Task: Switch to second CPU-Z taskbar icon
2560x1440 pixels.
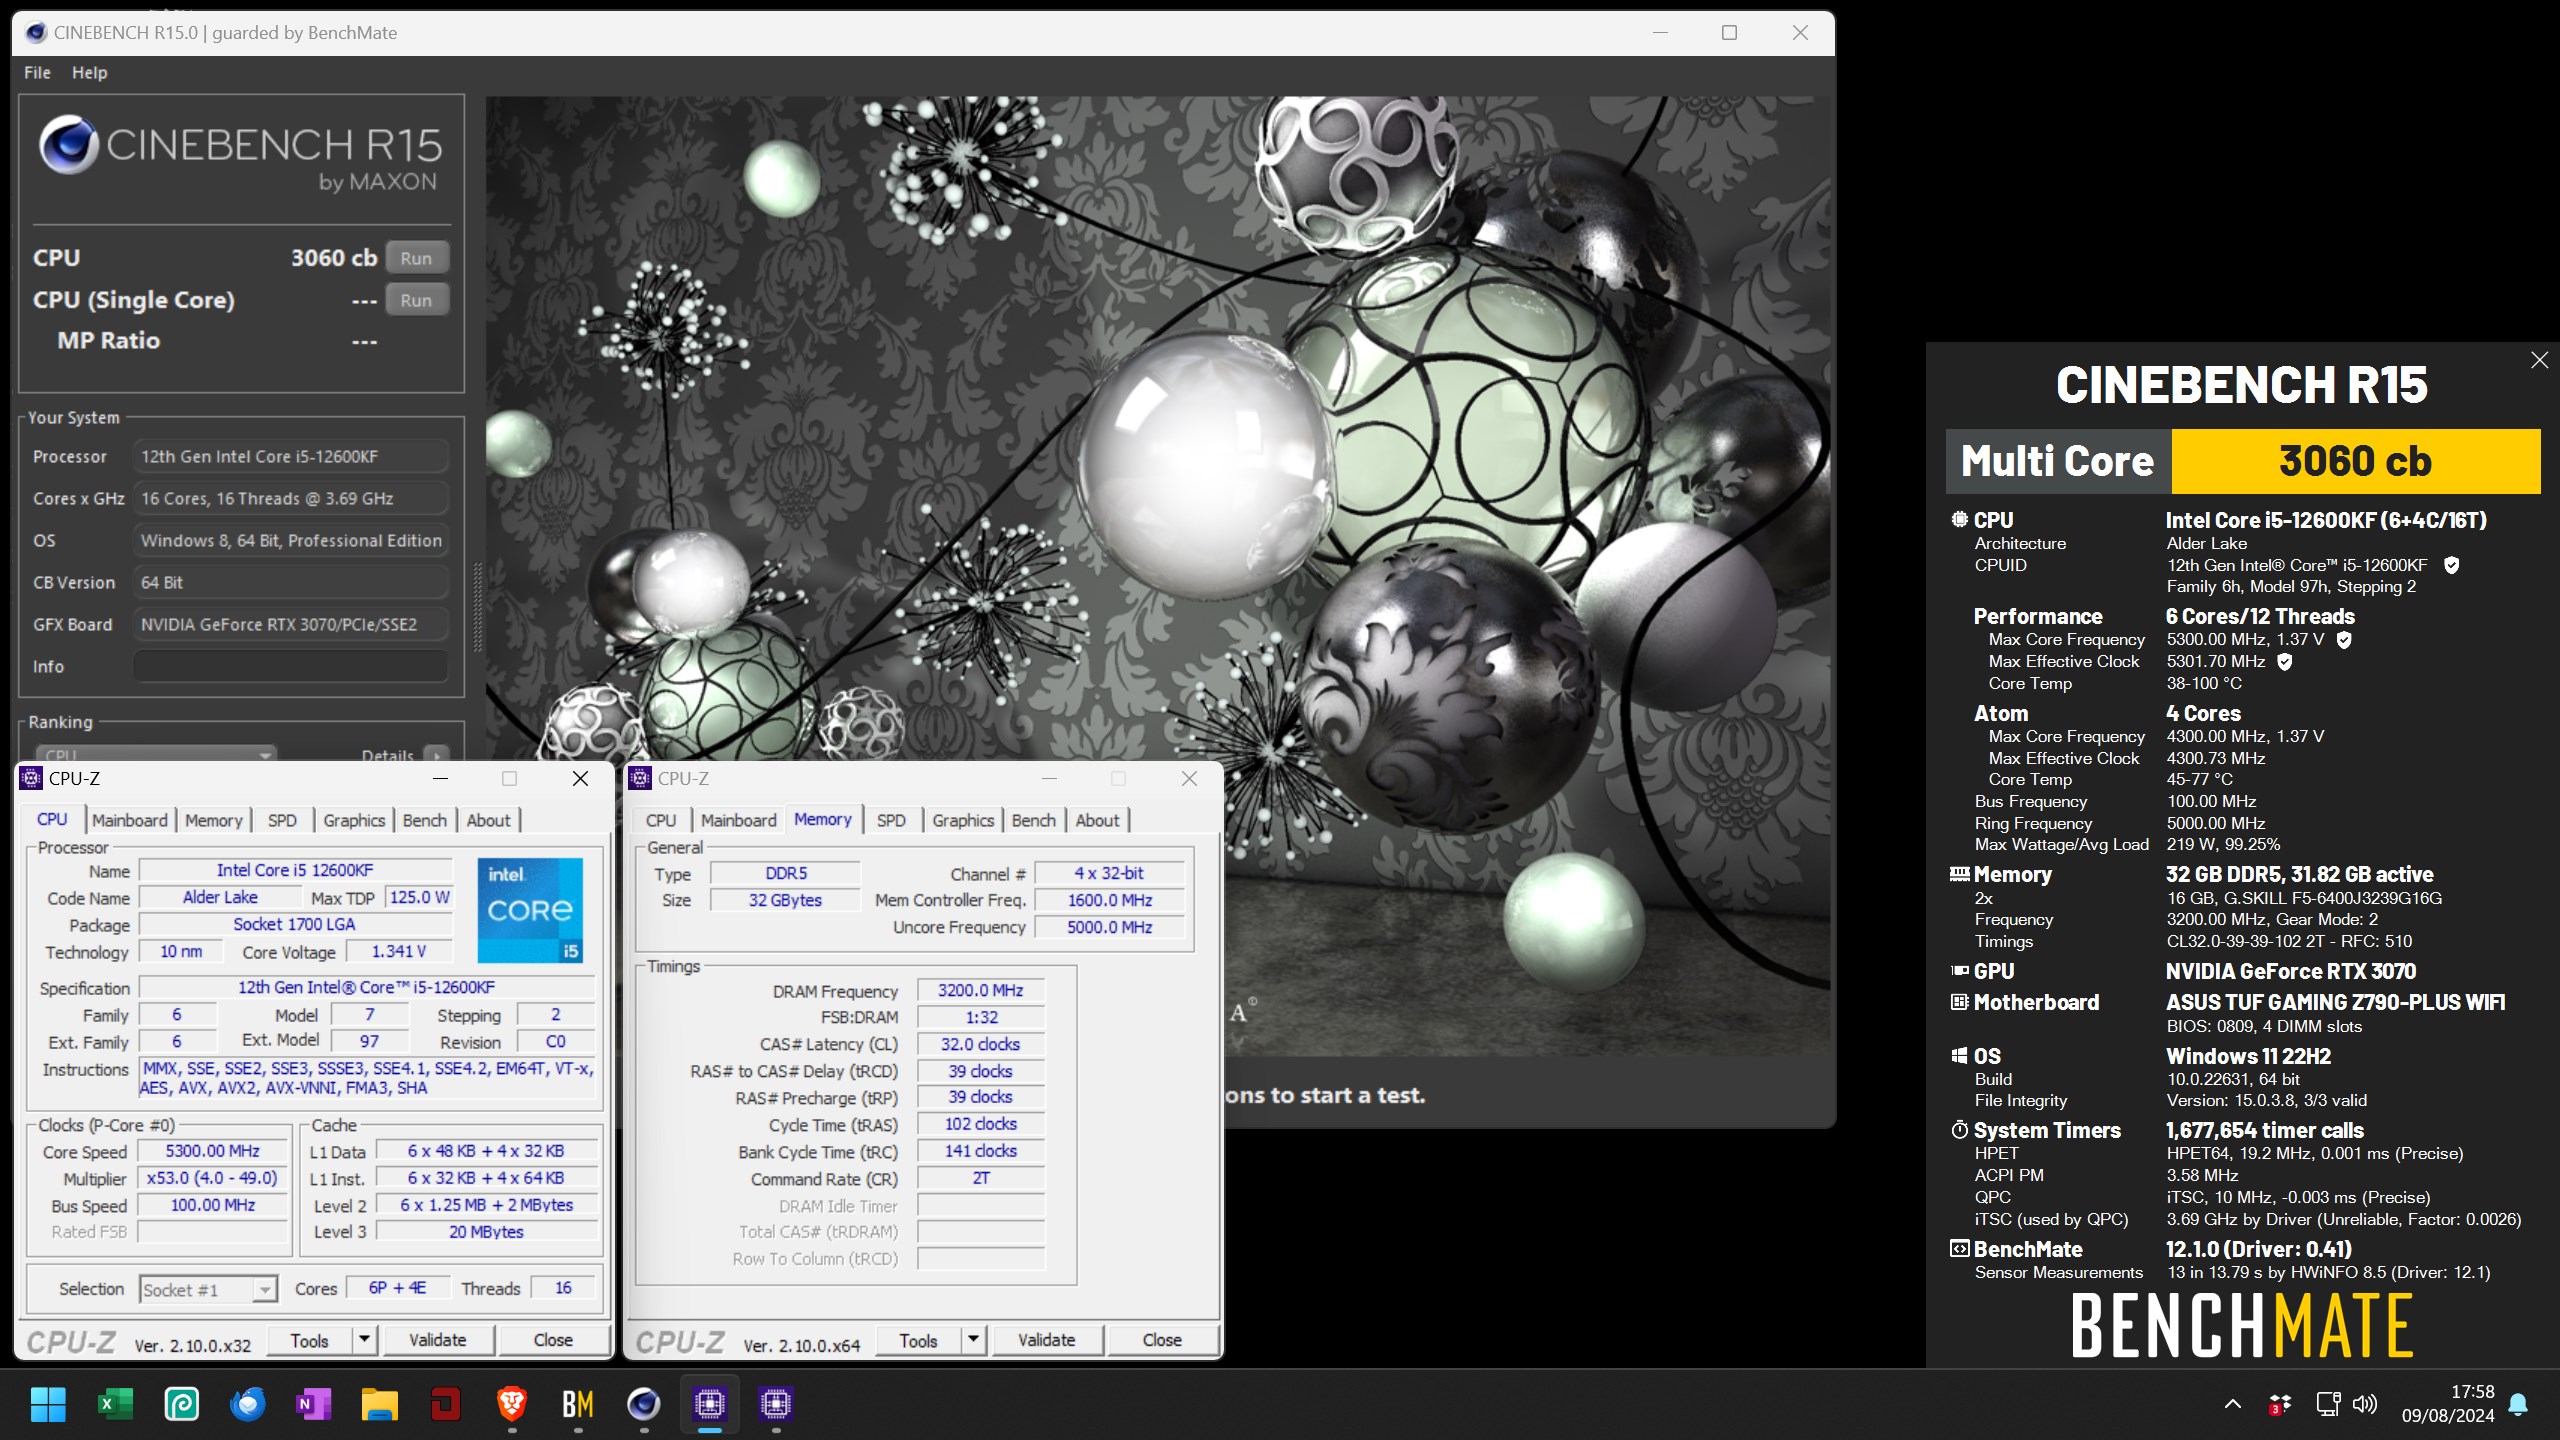Action: (776, 1404)
